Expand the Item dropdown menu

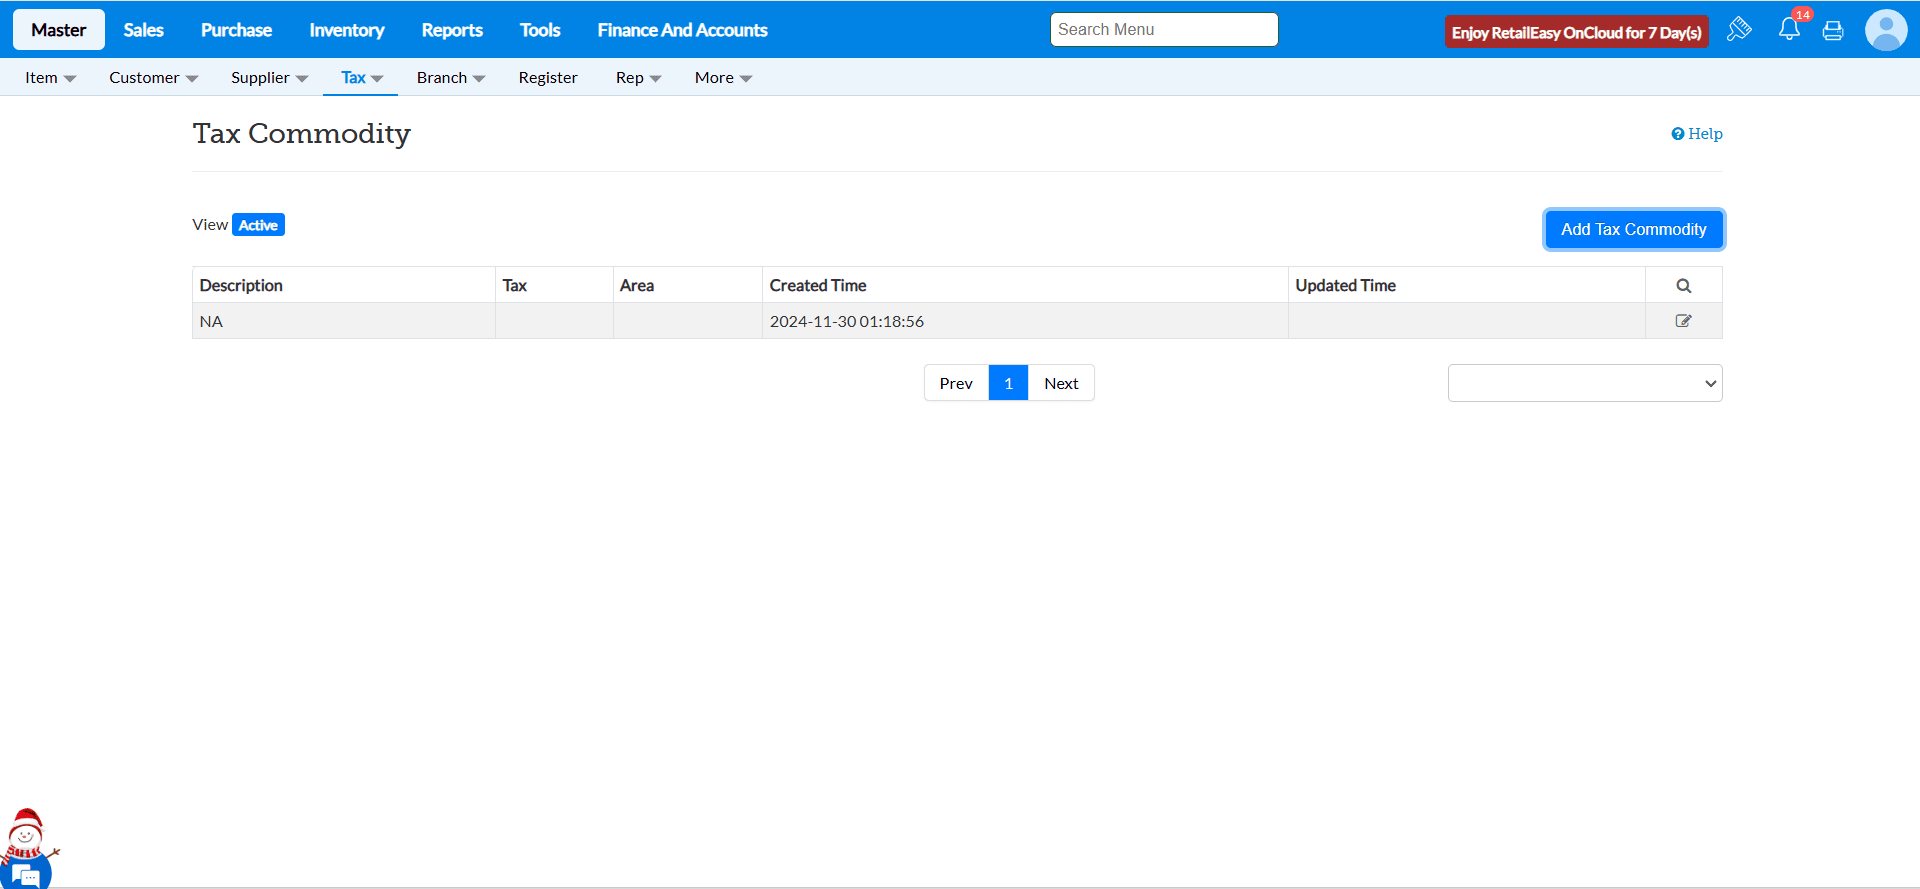(x=50, y=78)
